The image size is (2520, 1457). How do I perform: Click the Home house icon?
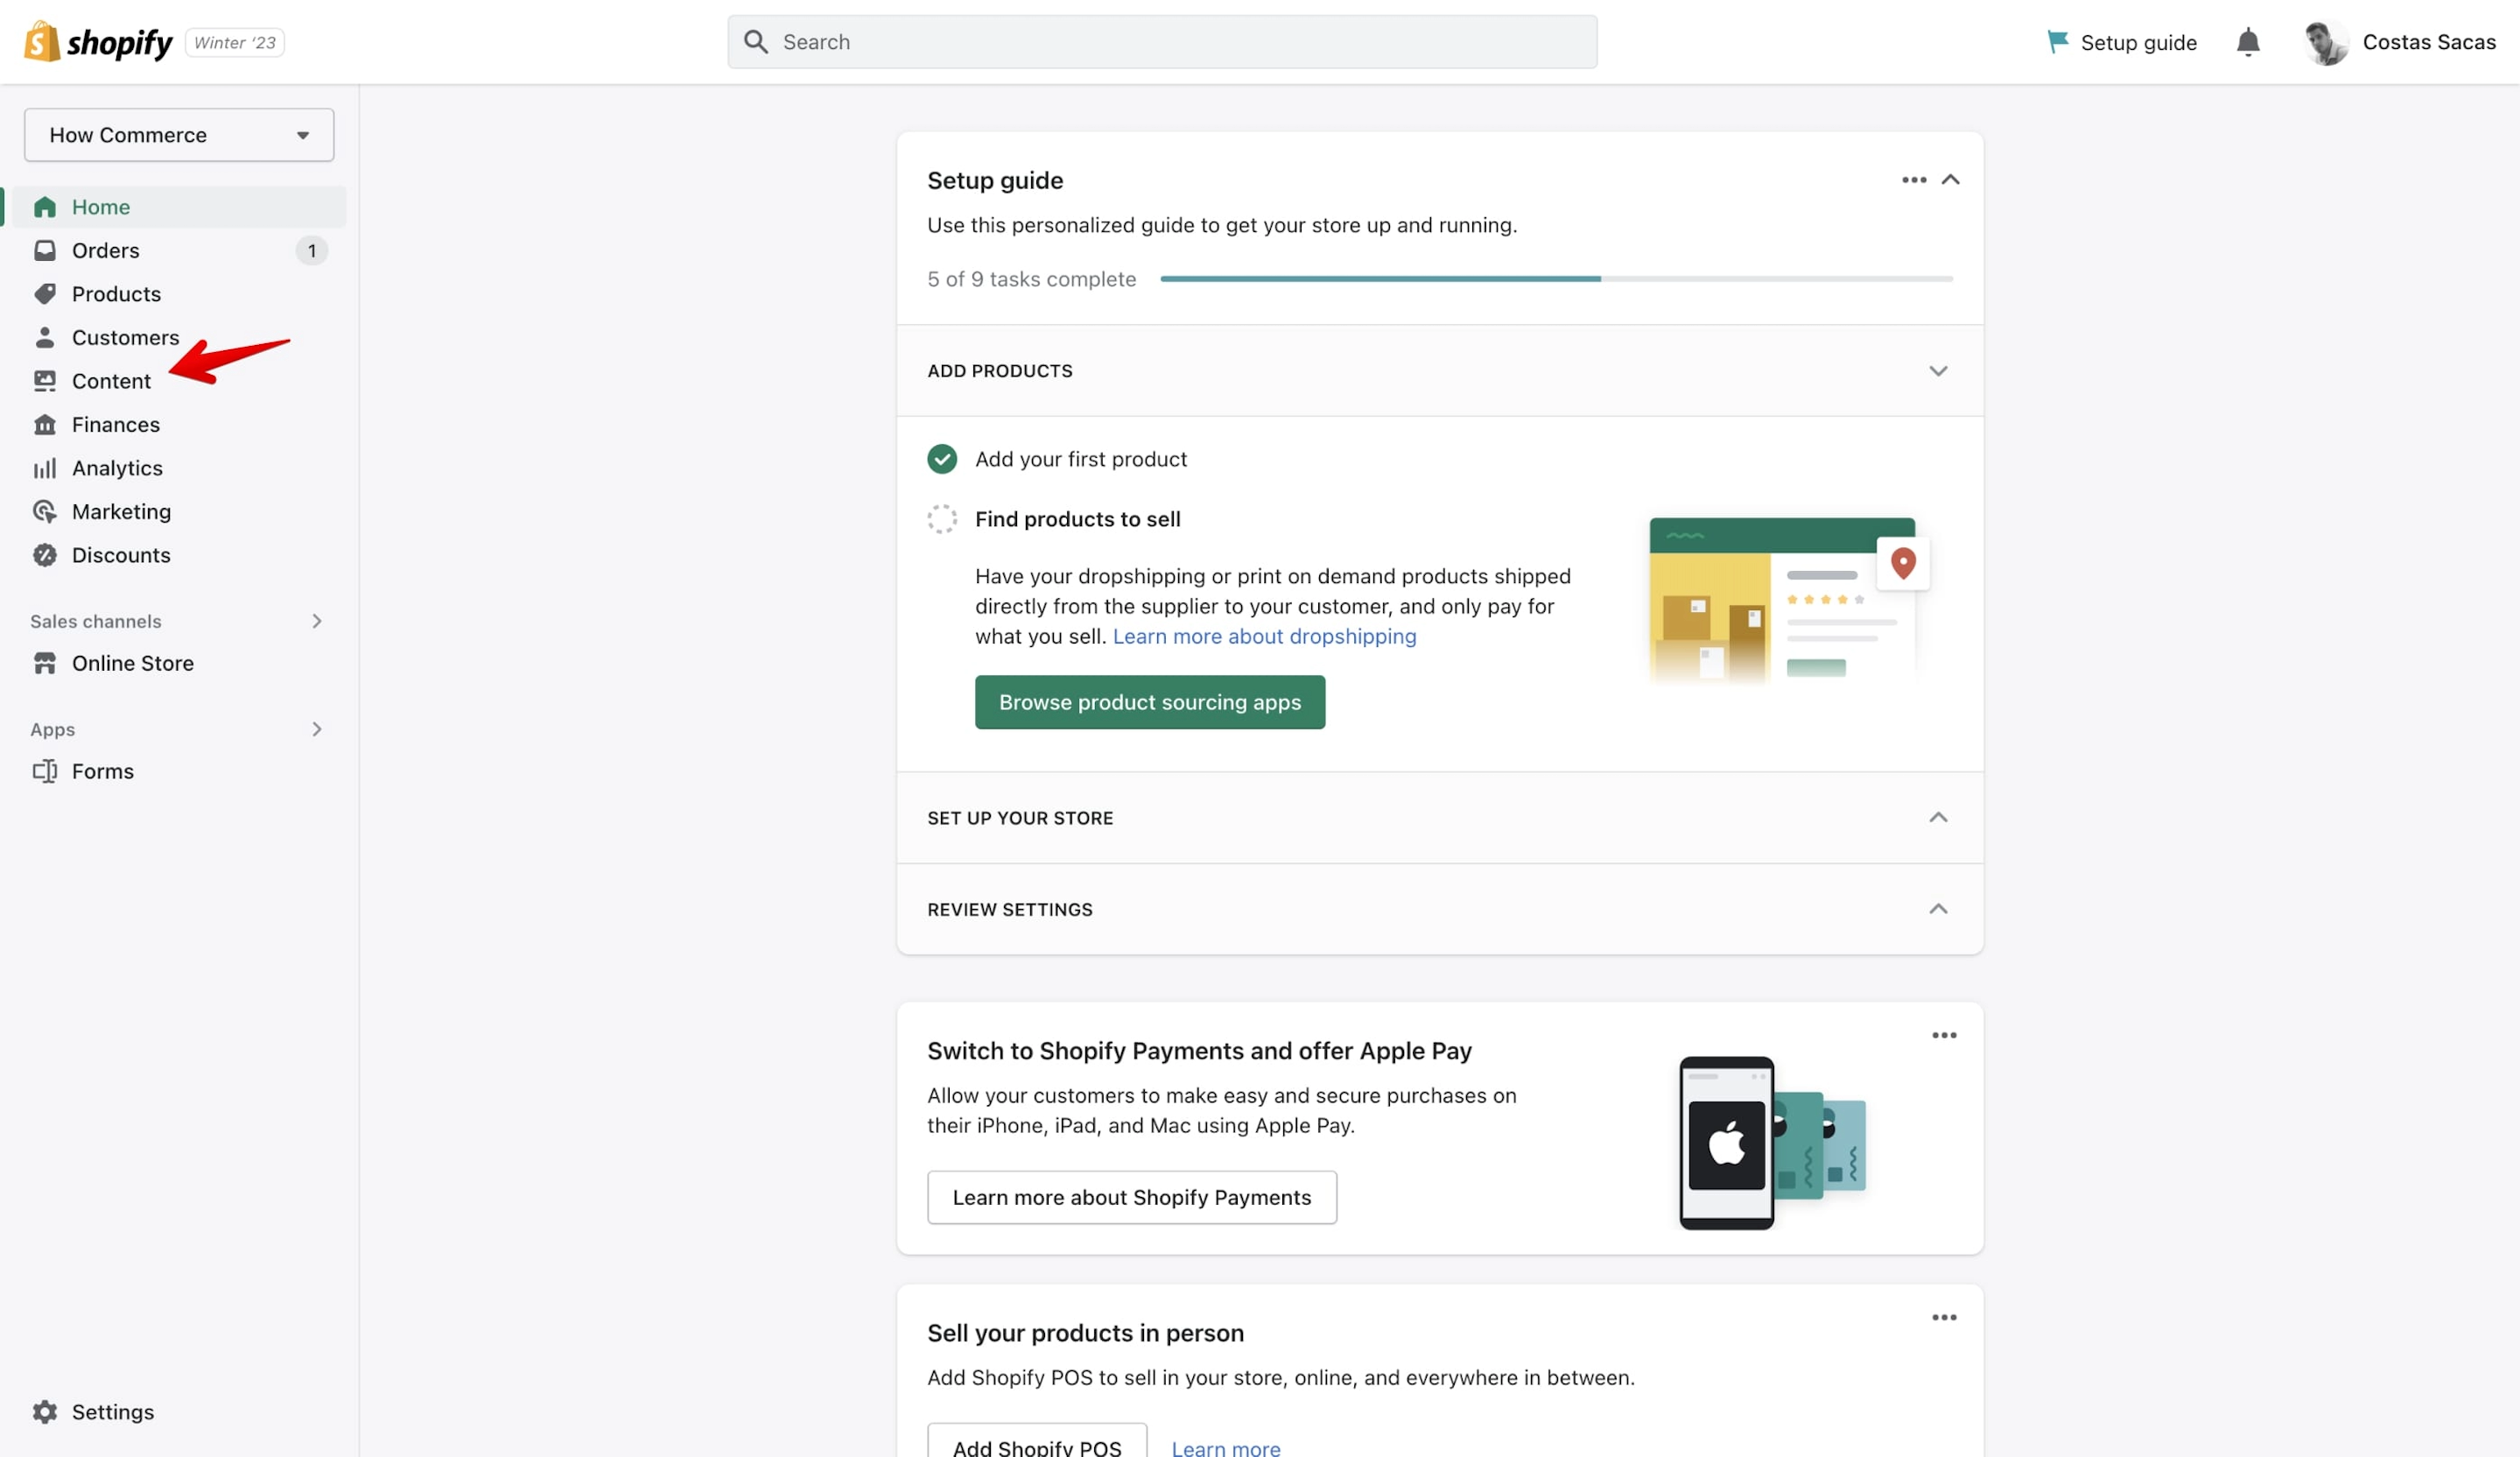tap(45, 207)
